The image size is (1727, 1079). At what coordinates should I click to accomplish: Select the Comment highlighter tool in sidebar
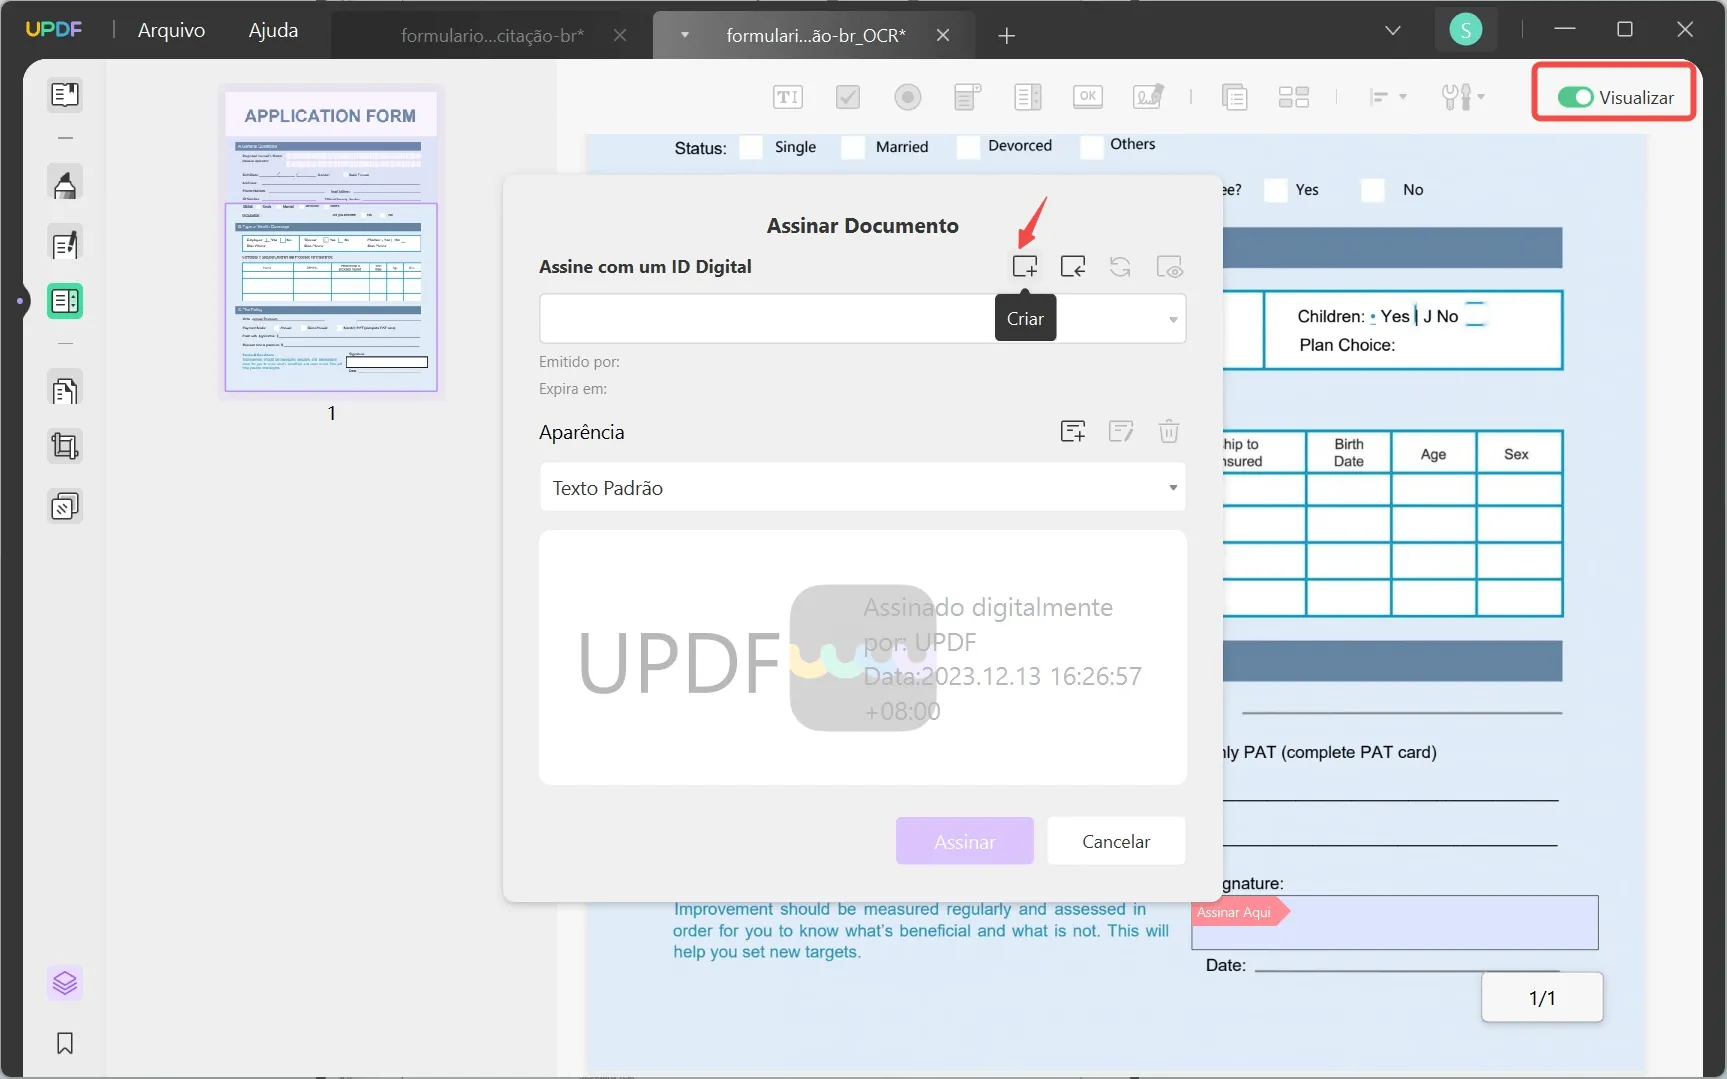tap(65, 185)
